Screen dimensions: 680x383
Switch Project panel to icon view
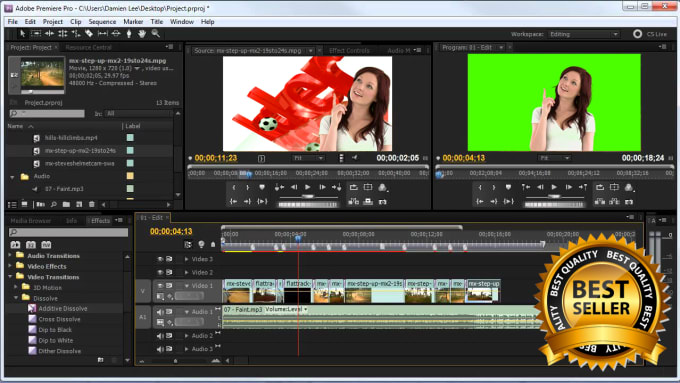(x=25, y=204)
